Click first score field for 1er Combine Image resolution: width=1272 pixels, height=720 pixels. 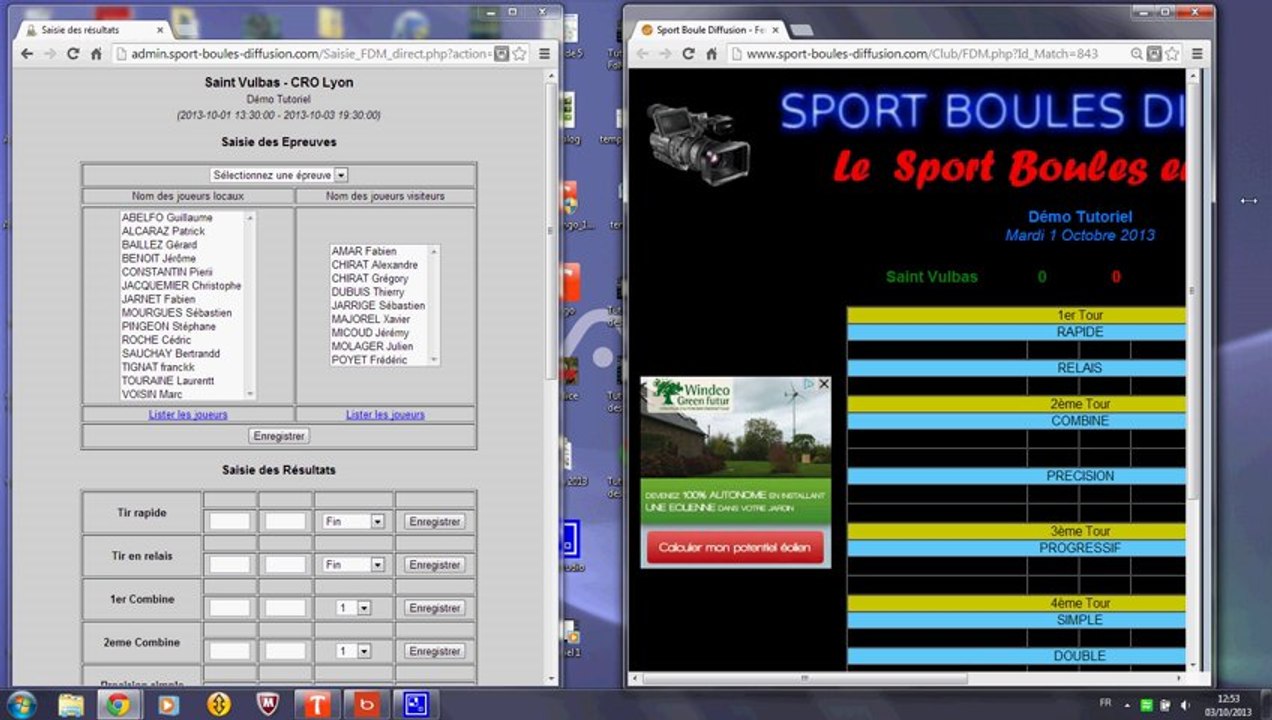click(x=230, y=608)
